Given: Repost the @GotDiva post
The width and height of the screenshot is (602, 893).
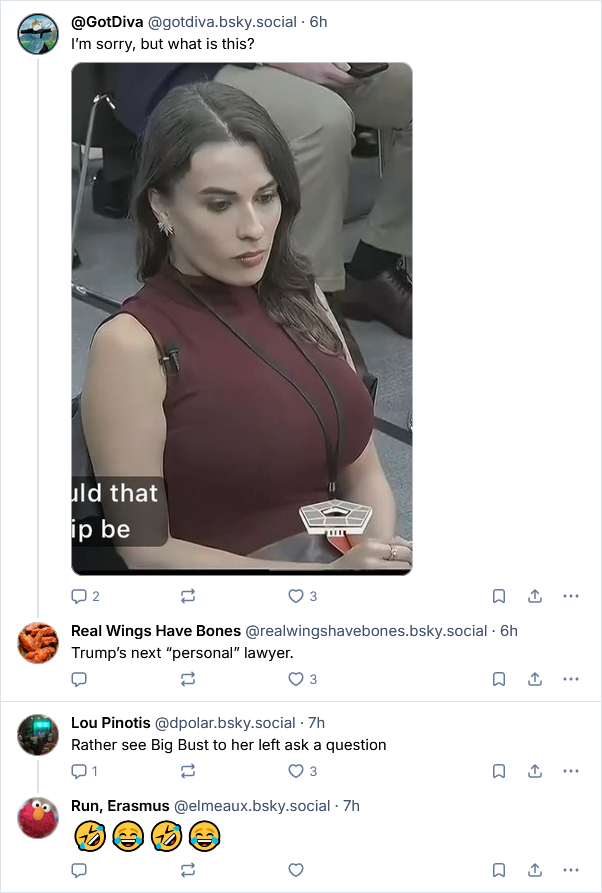Looking at the screenshot, I should click(x=187, y=596).
